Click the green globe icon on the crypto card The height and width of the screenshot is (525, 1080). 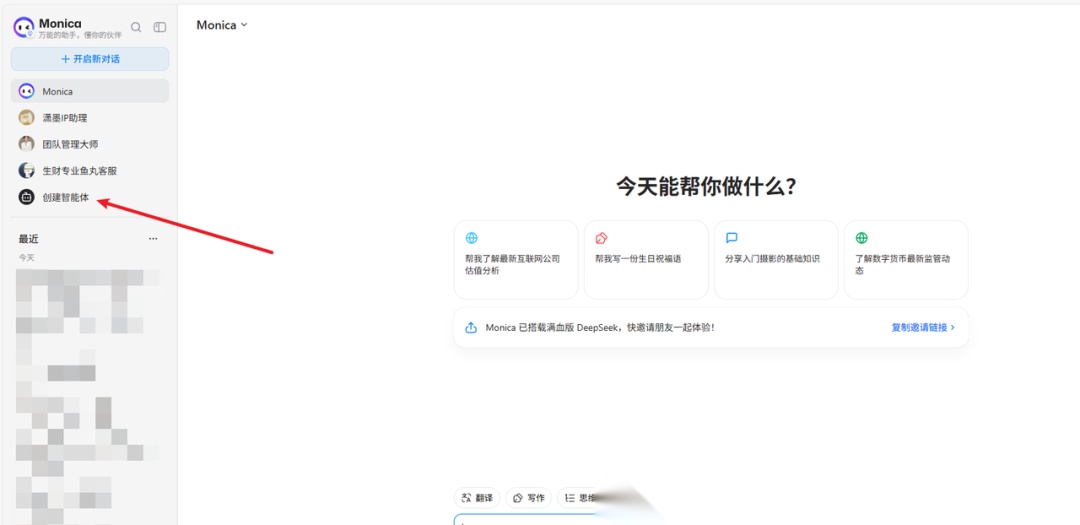(862, 238)
